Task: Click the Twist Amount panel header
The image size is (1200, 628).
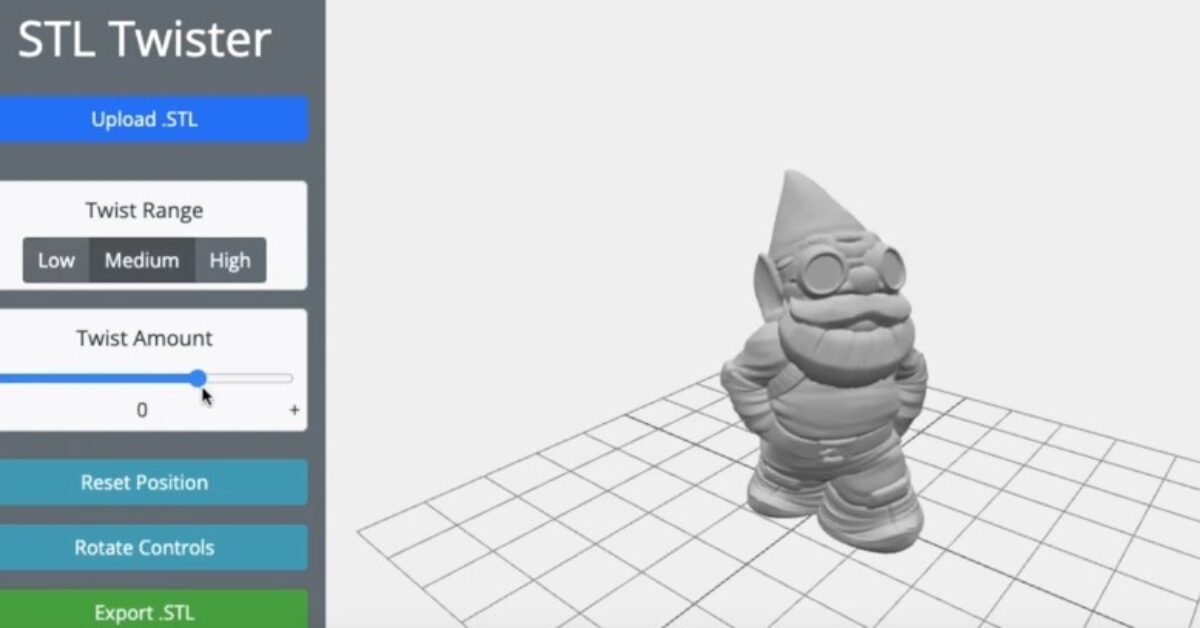Action: click(143, 338)
